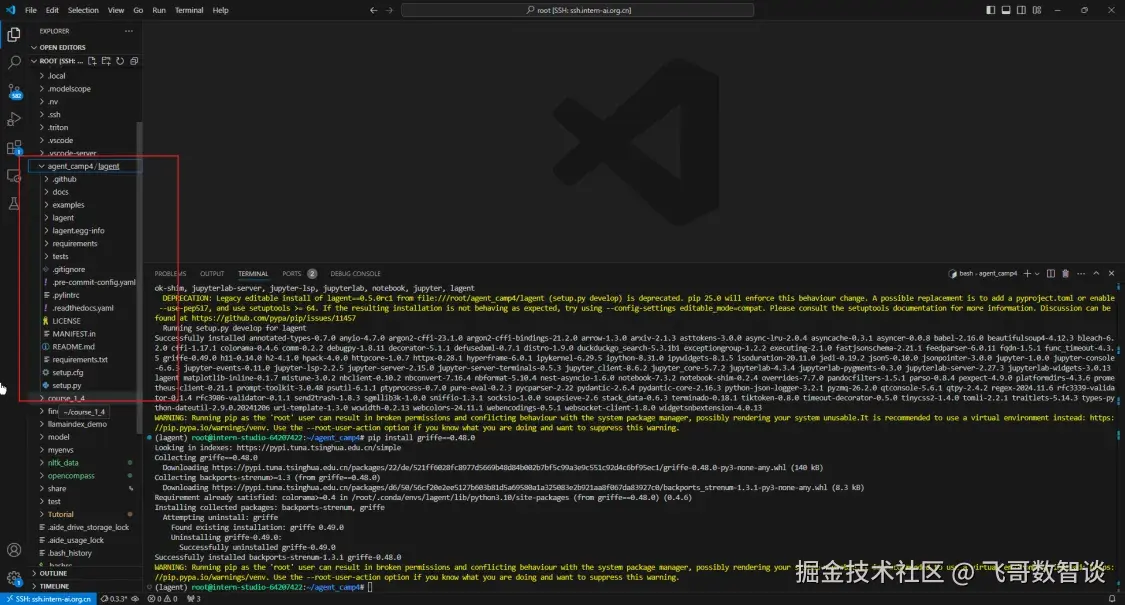Navigate back with the arrow icon
The height and width of the screenshot is (605, 1125).
373,10
